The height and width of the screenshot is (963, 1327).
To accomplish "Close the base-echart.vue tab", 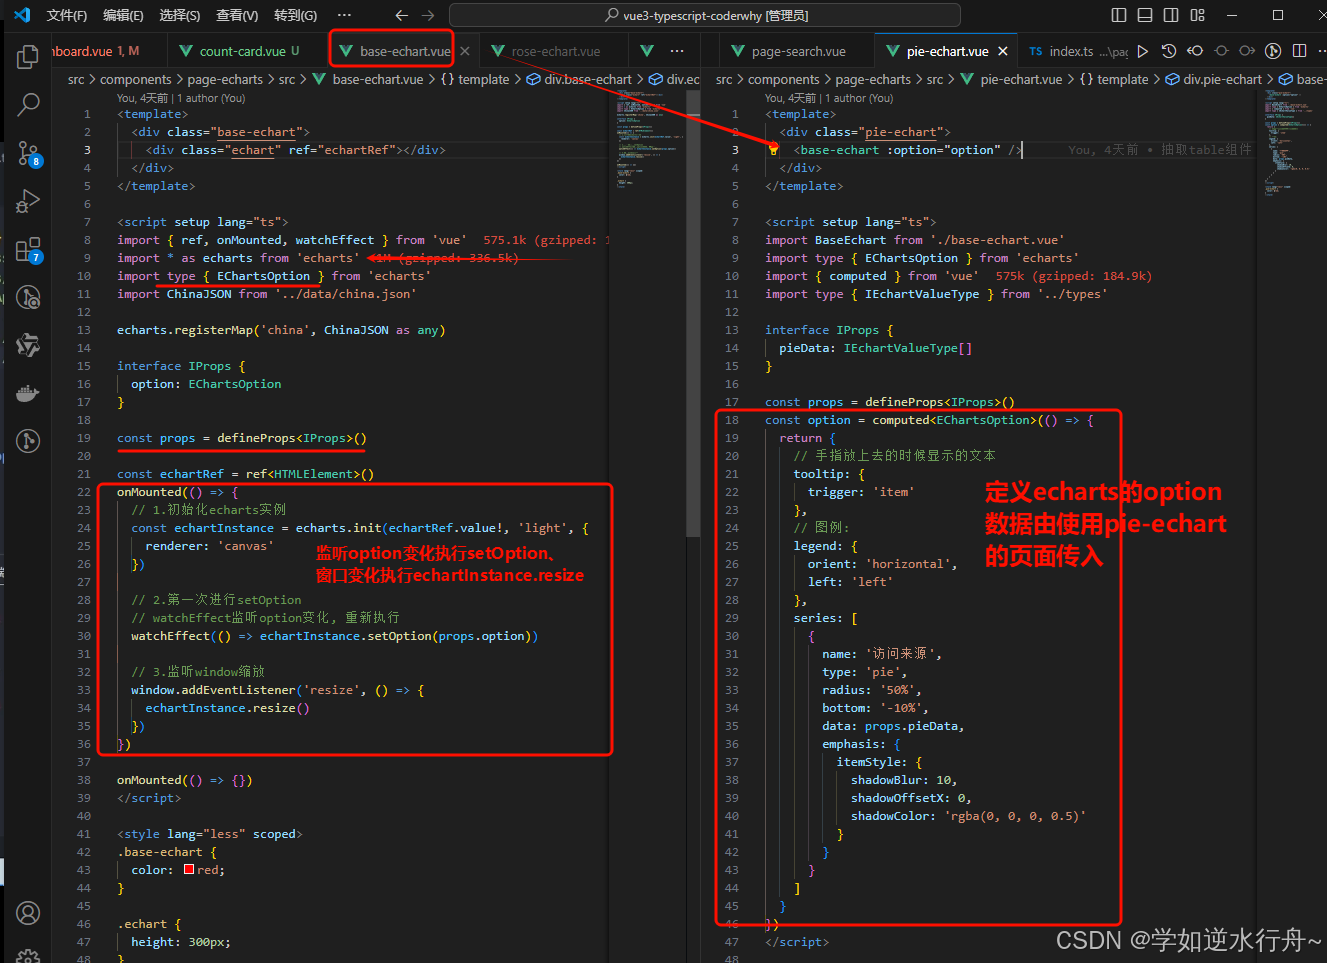I will [x=465, y=51].
